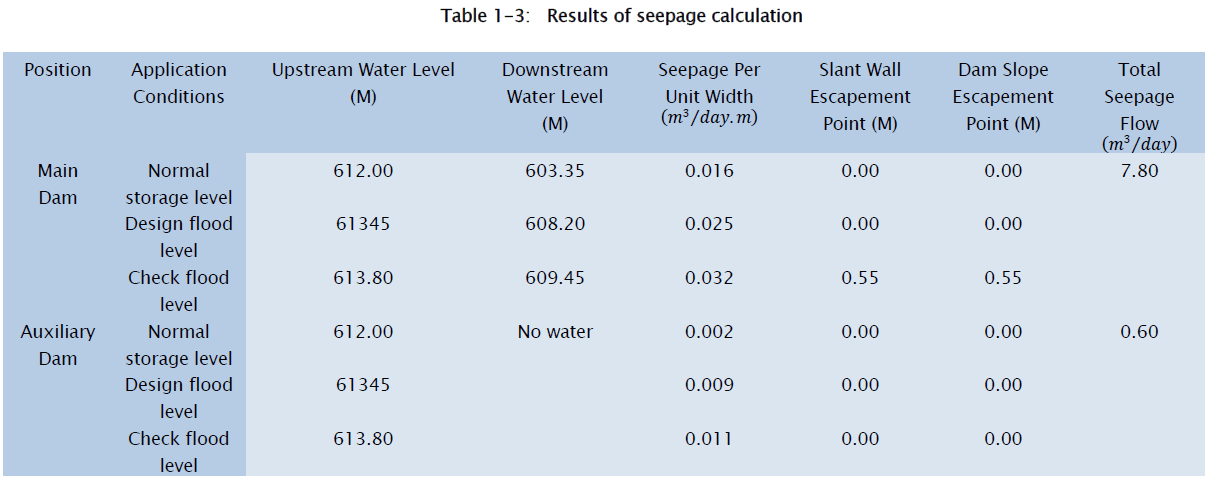Select the Position column header
The height and width of the screenshot is (483, 1210).
pyautogui.click(x=58, y=70)
